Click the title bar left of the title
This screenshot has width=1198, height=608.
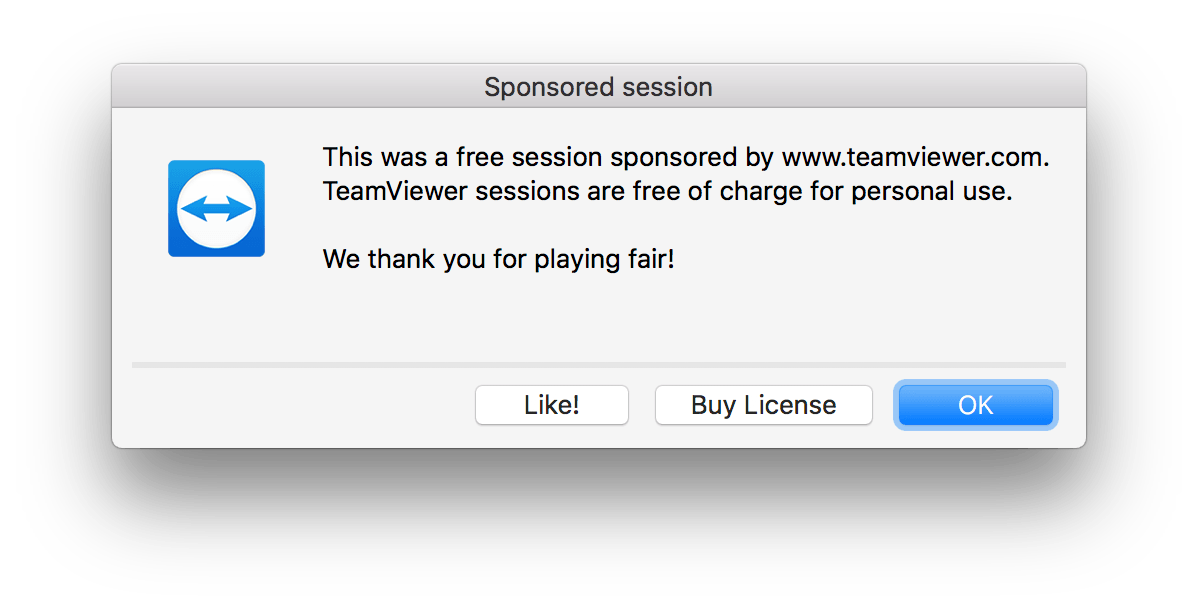[298, 86]
